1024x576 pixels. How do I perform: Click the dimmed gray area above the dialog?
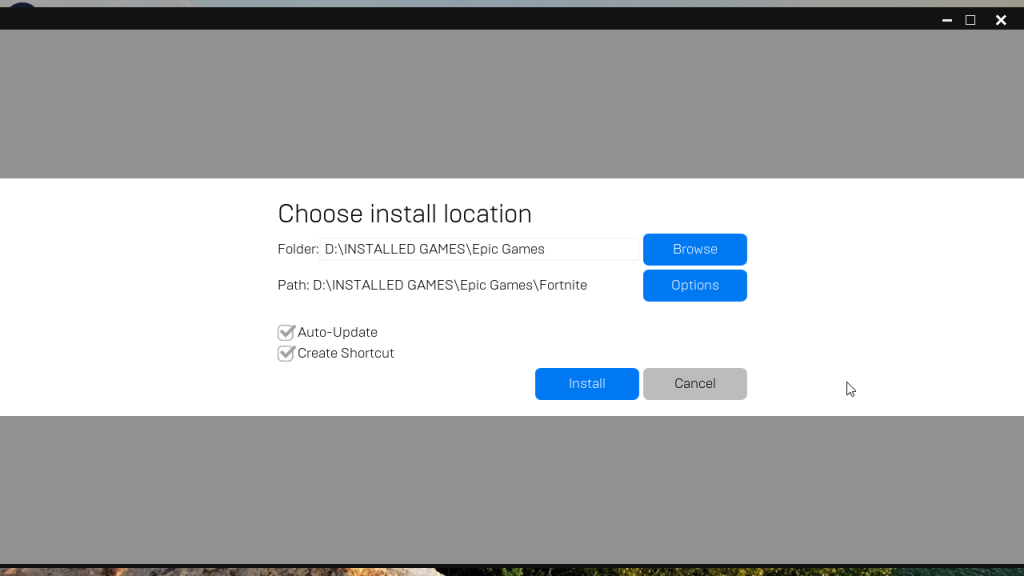(512, 104)
